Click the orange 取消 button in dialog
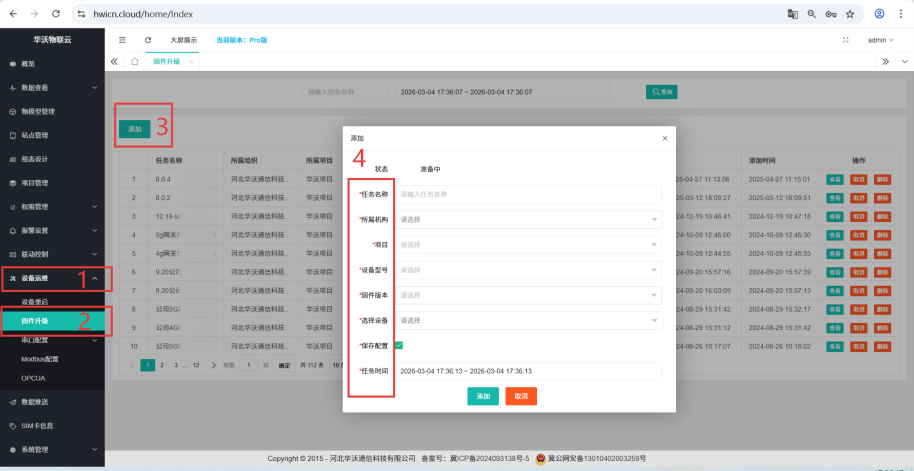Image resolution: width=914 pixels, height=471 pixels. tap(521, 397)
